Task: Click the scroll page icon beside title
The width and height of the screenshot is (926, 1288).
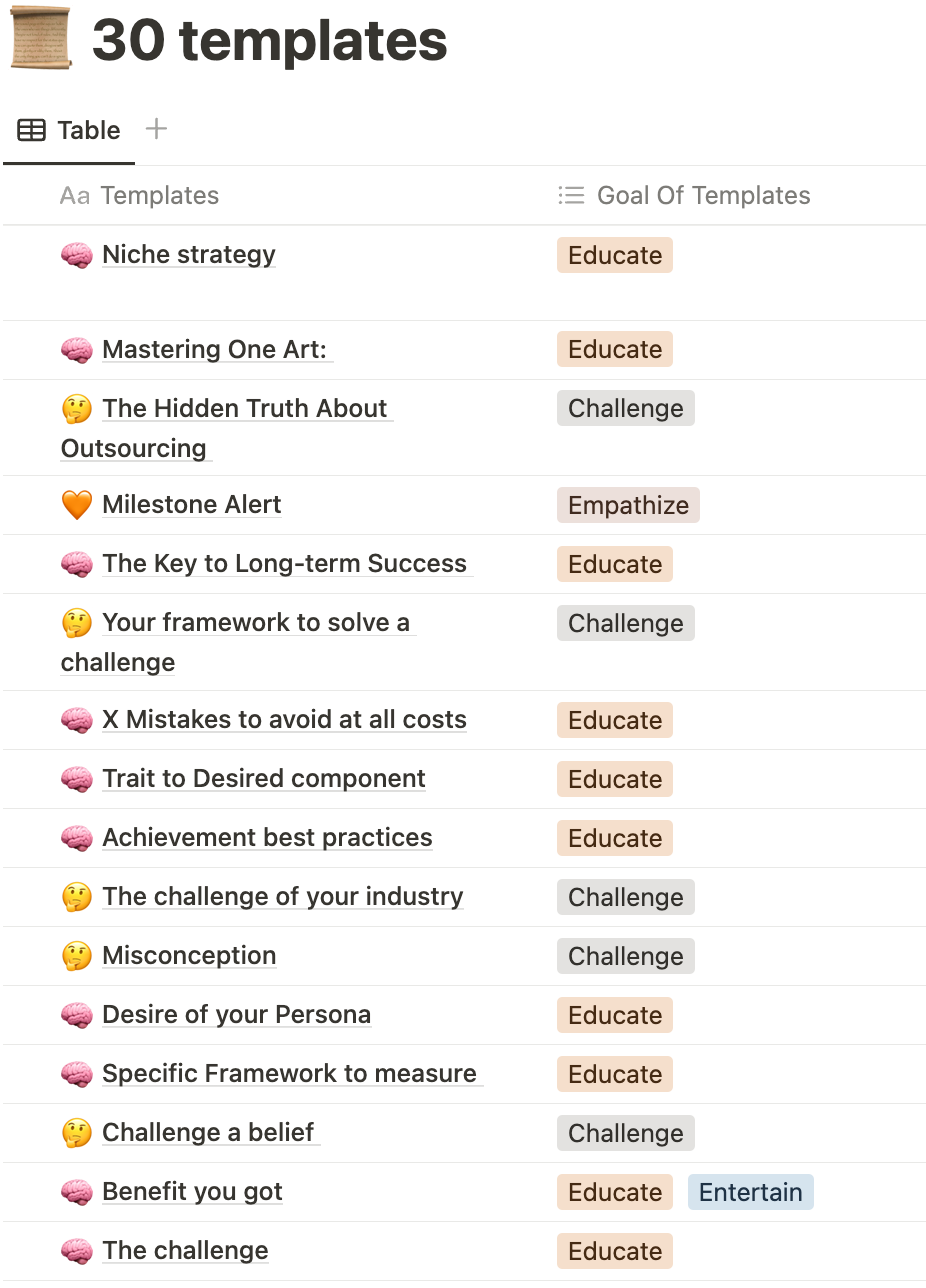Action: click(41, 38)
